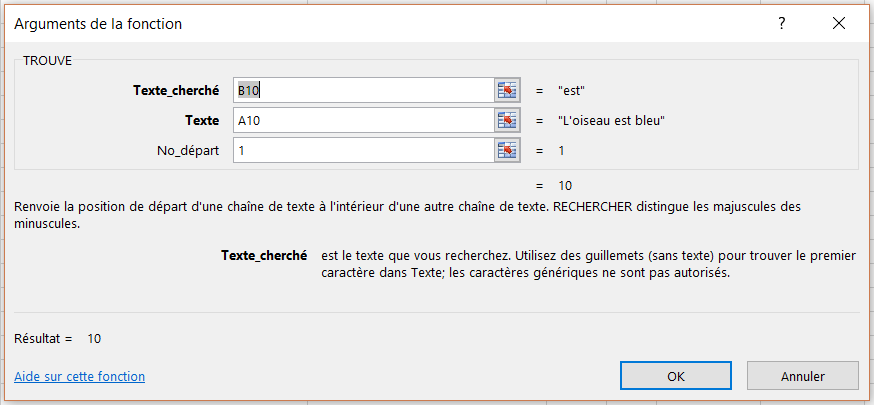Click the Résultat = 10 text

tap(58, 339)
